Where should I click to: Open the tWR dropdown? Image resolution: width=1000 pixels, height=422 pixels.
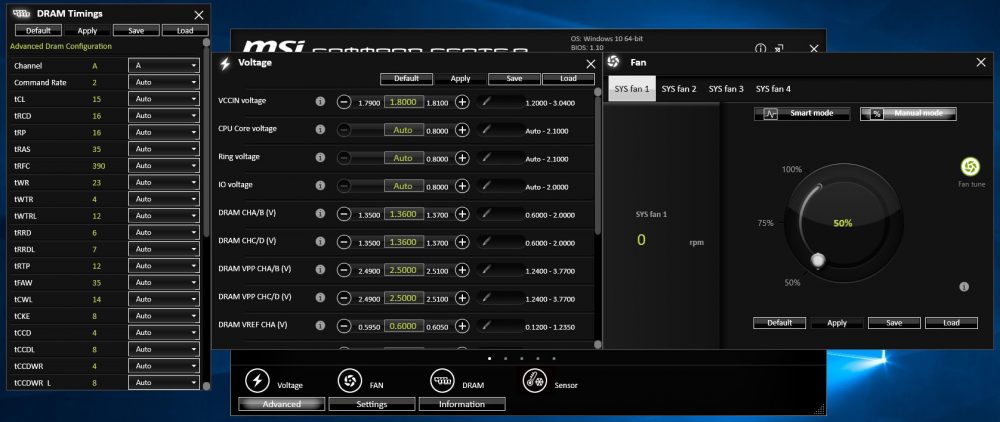[164, 182]
